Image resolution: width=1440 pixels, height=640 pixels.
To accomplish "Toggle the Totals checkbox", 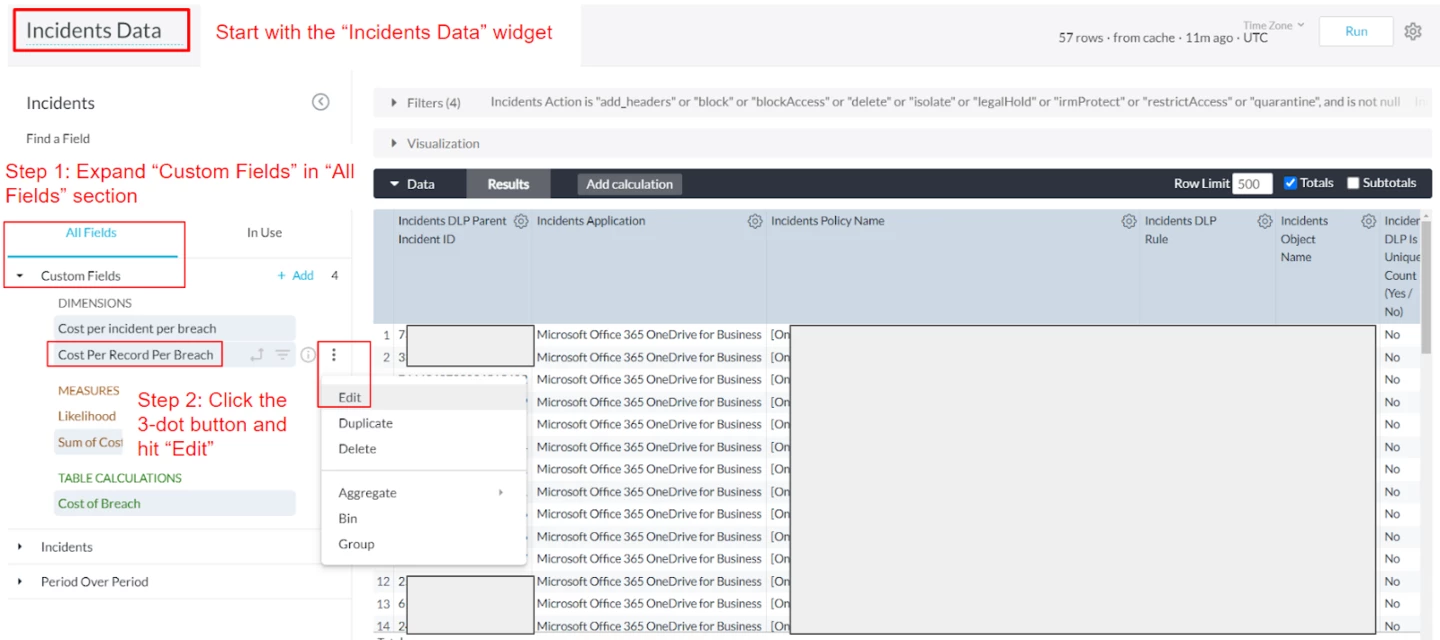I will point(1290,183).
